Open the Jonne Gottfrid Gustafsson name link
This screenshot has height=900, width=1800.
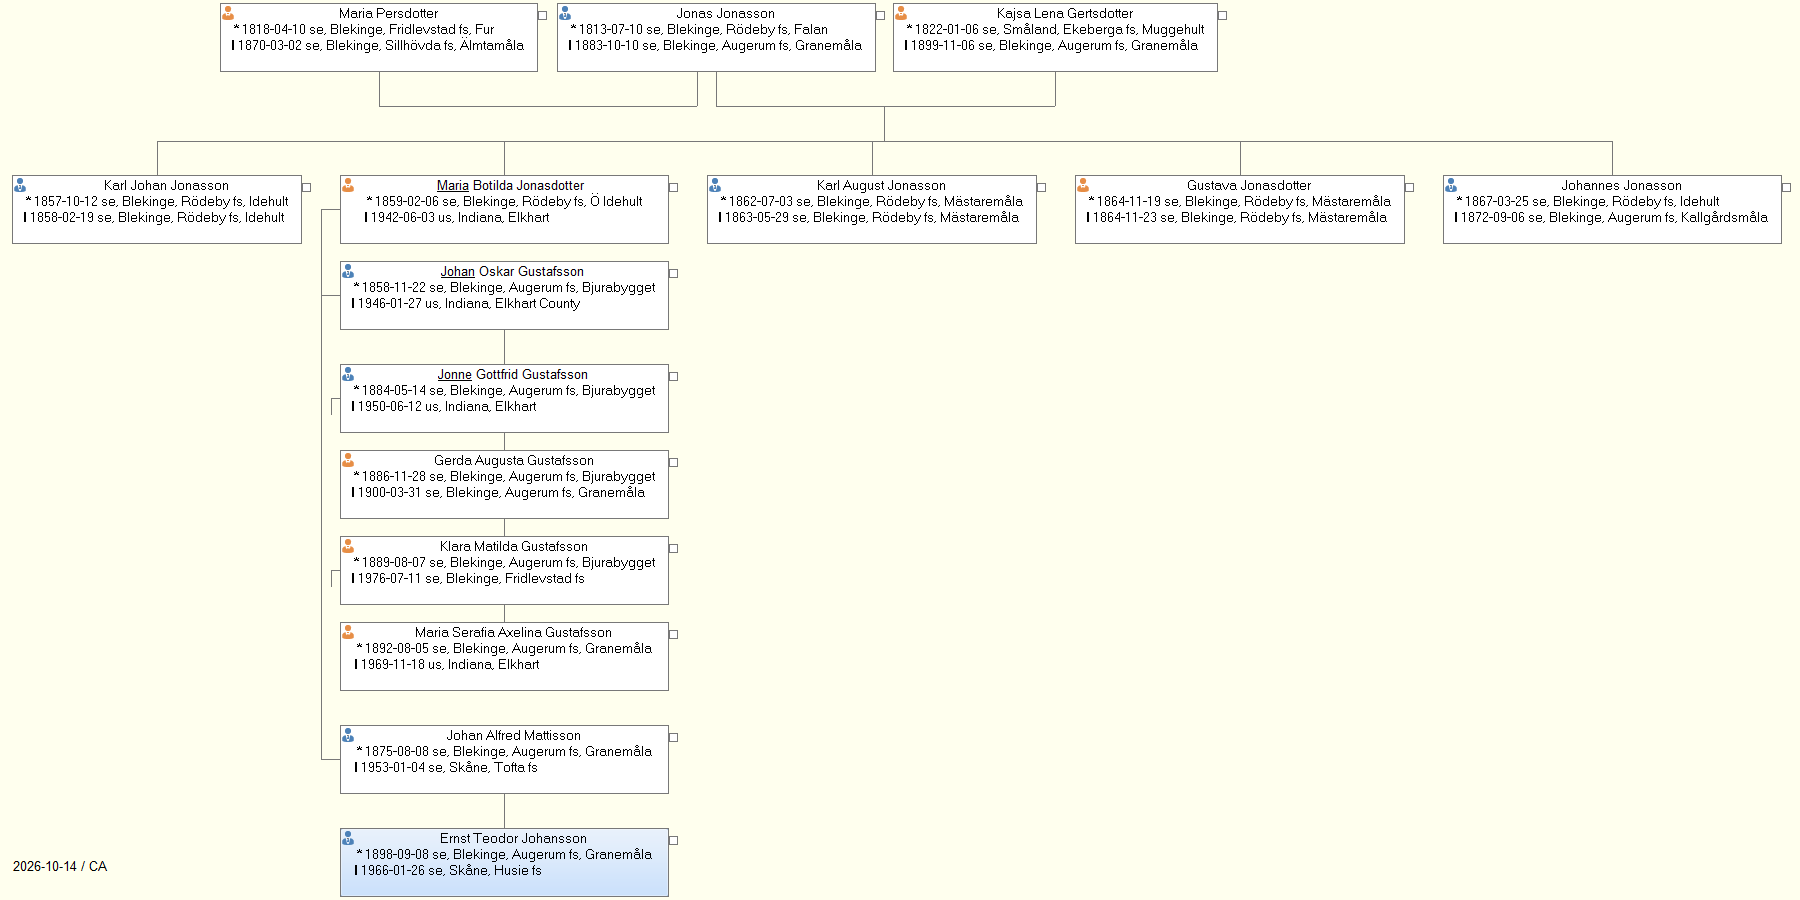[512, 374]
